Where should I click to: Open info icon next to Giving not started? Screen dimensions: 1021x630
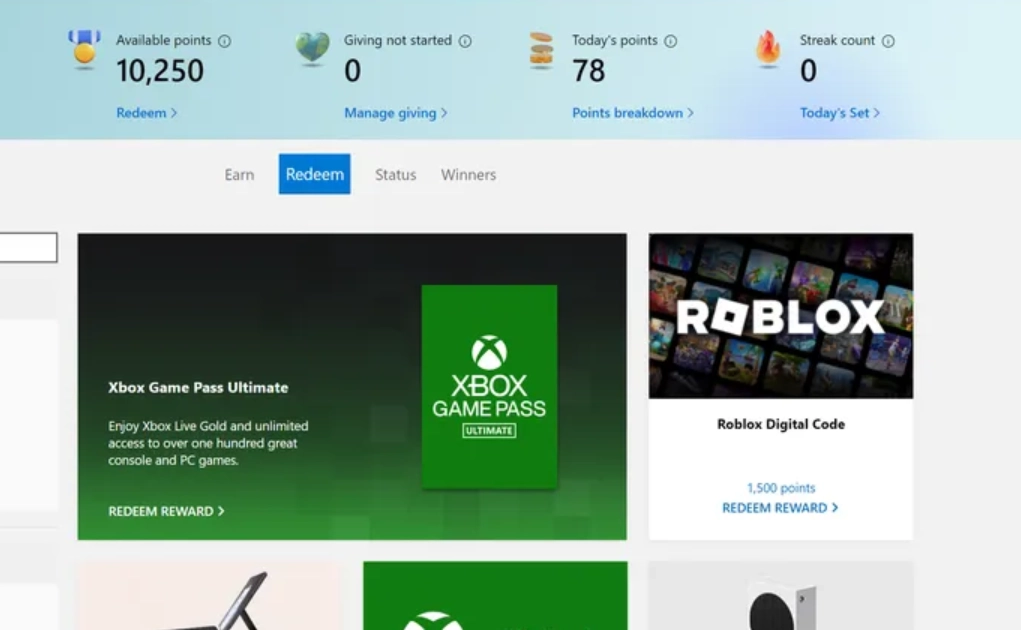[465, 41]
